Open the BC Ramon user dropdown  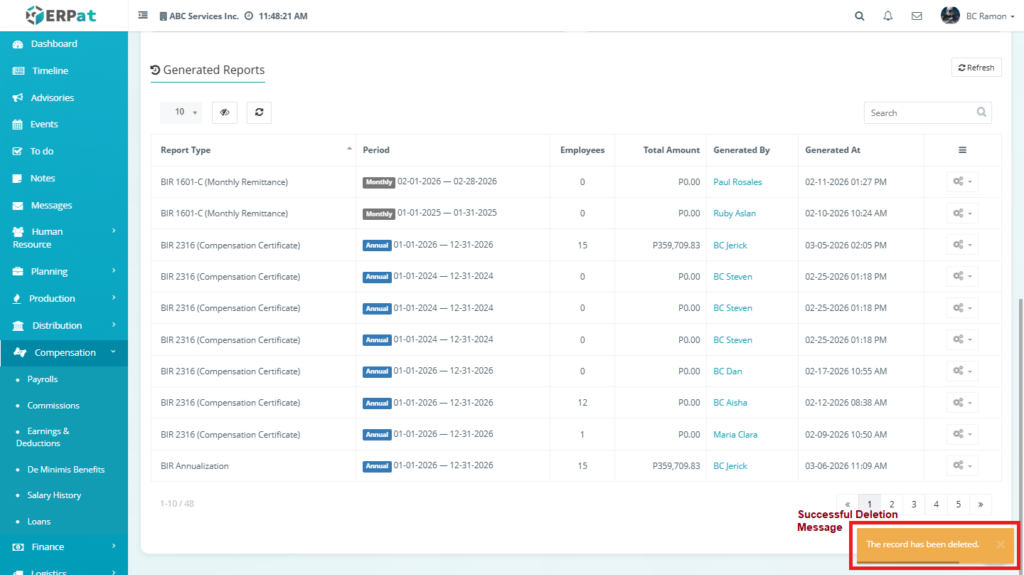(977, 16)
